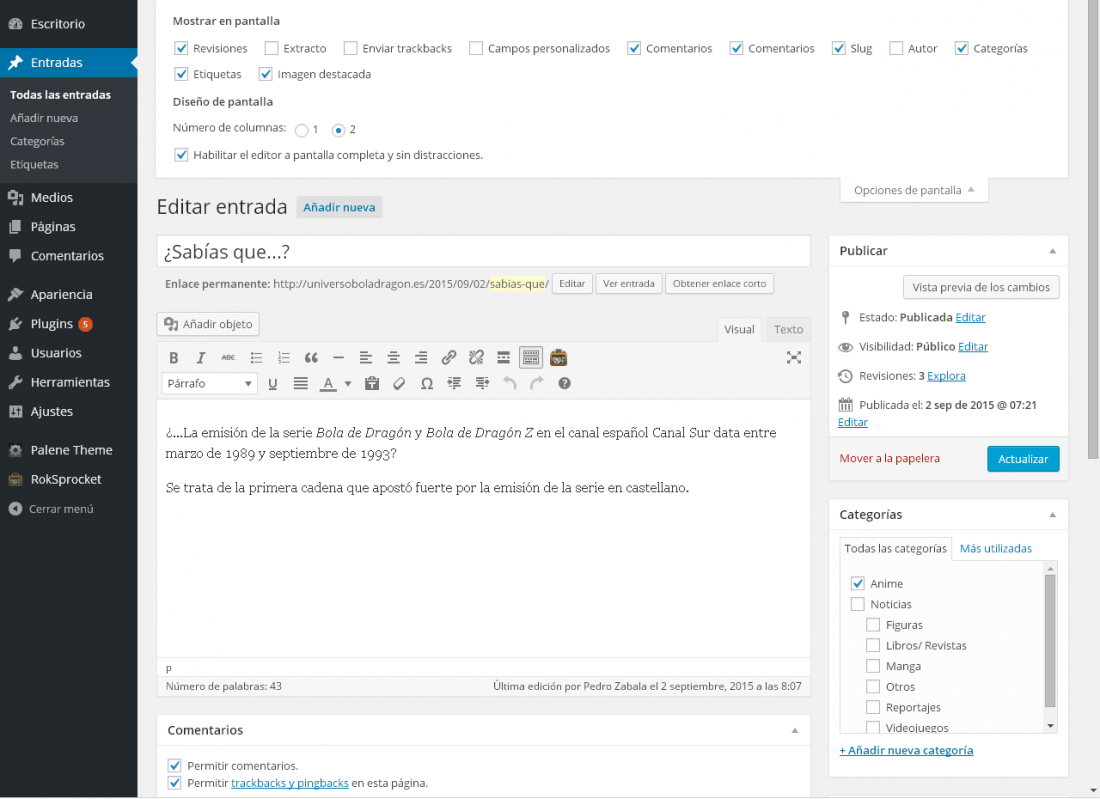Screen dimensions: 1100x799
Task: Switch to the Texto editor tab
Action: pos(788,330)
